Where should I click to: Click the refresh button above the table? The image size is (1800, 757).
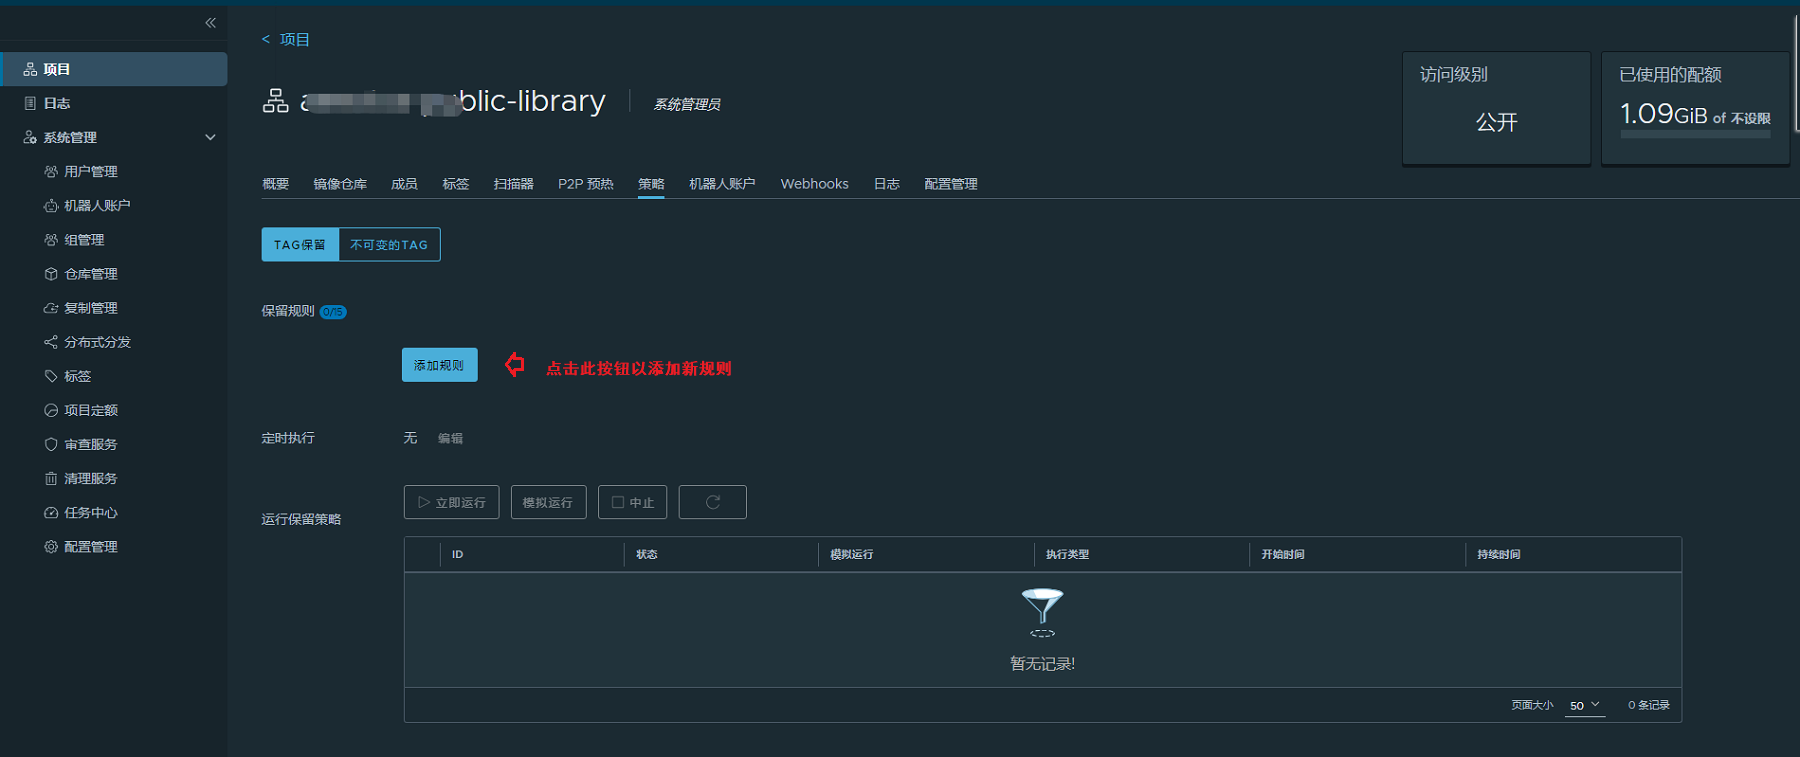[712, 502]
